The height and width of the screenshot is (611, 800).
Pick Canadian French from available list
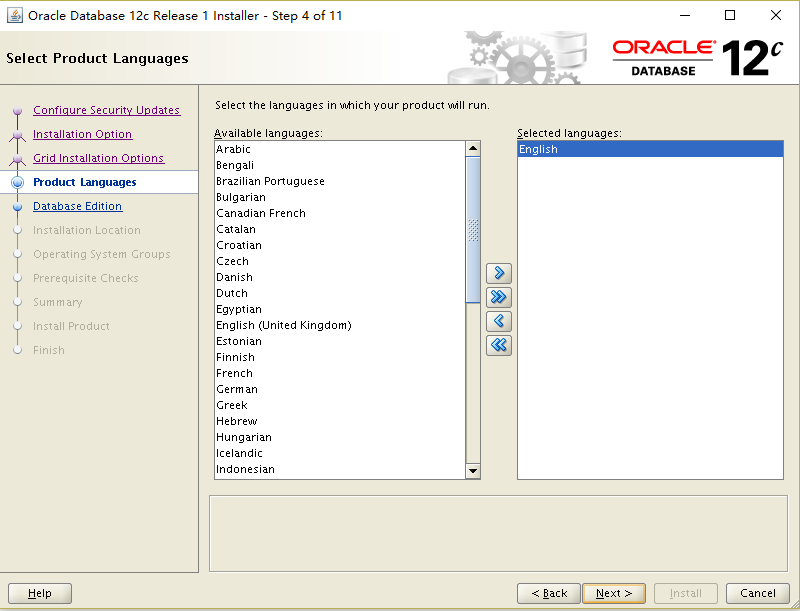point(340,213)
